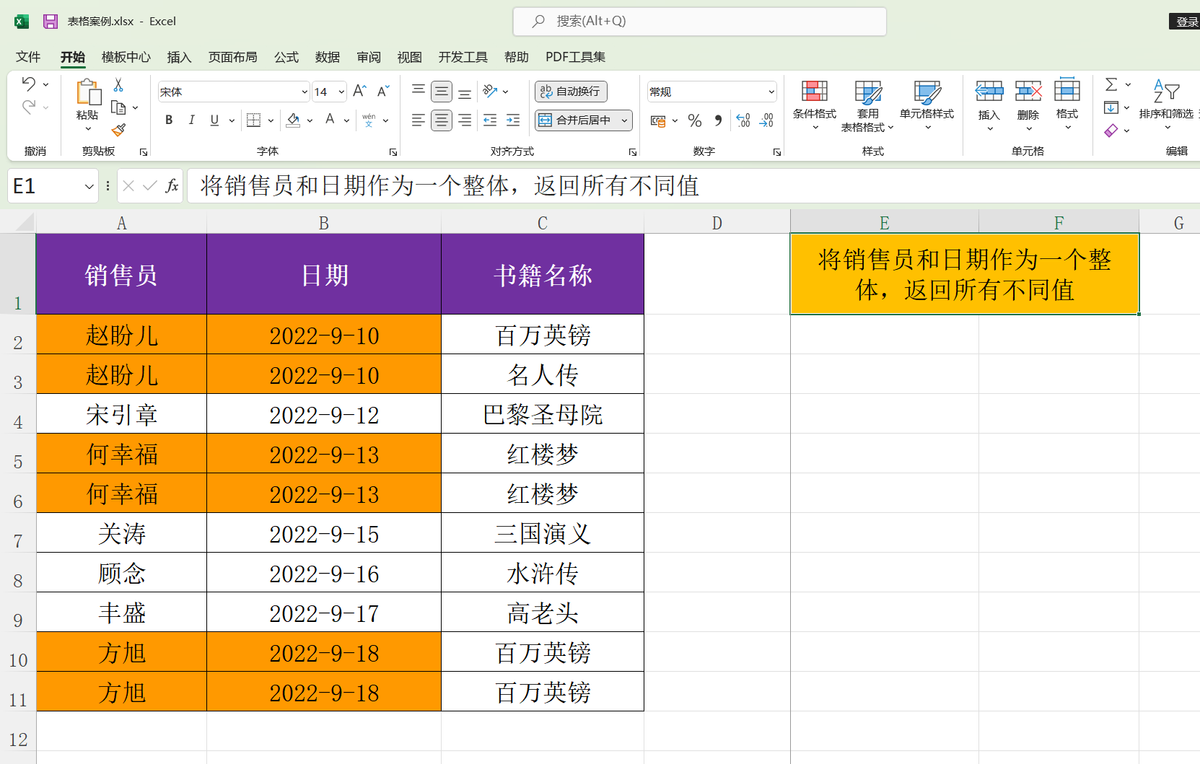Click the Decrease Indent icon
Viewport: 1200px width, 764px height.
489,120
